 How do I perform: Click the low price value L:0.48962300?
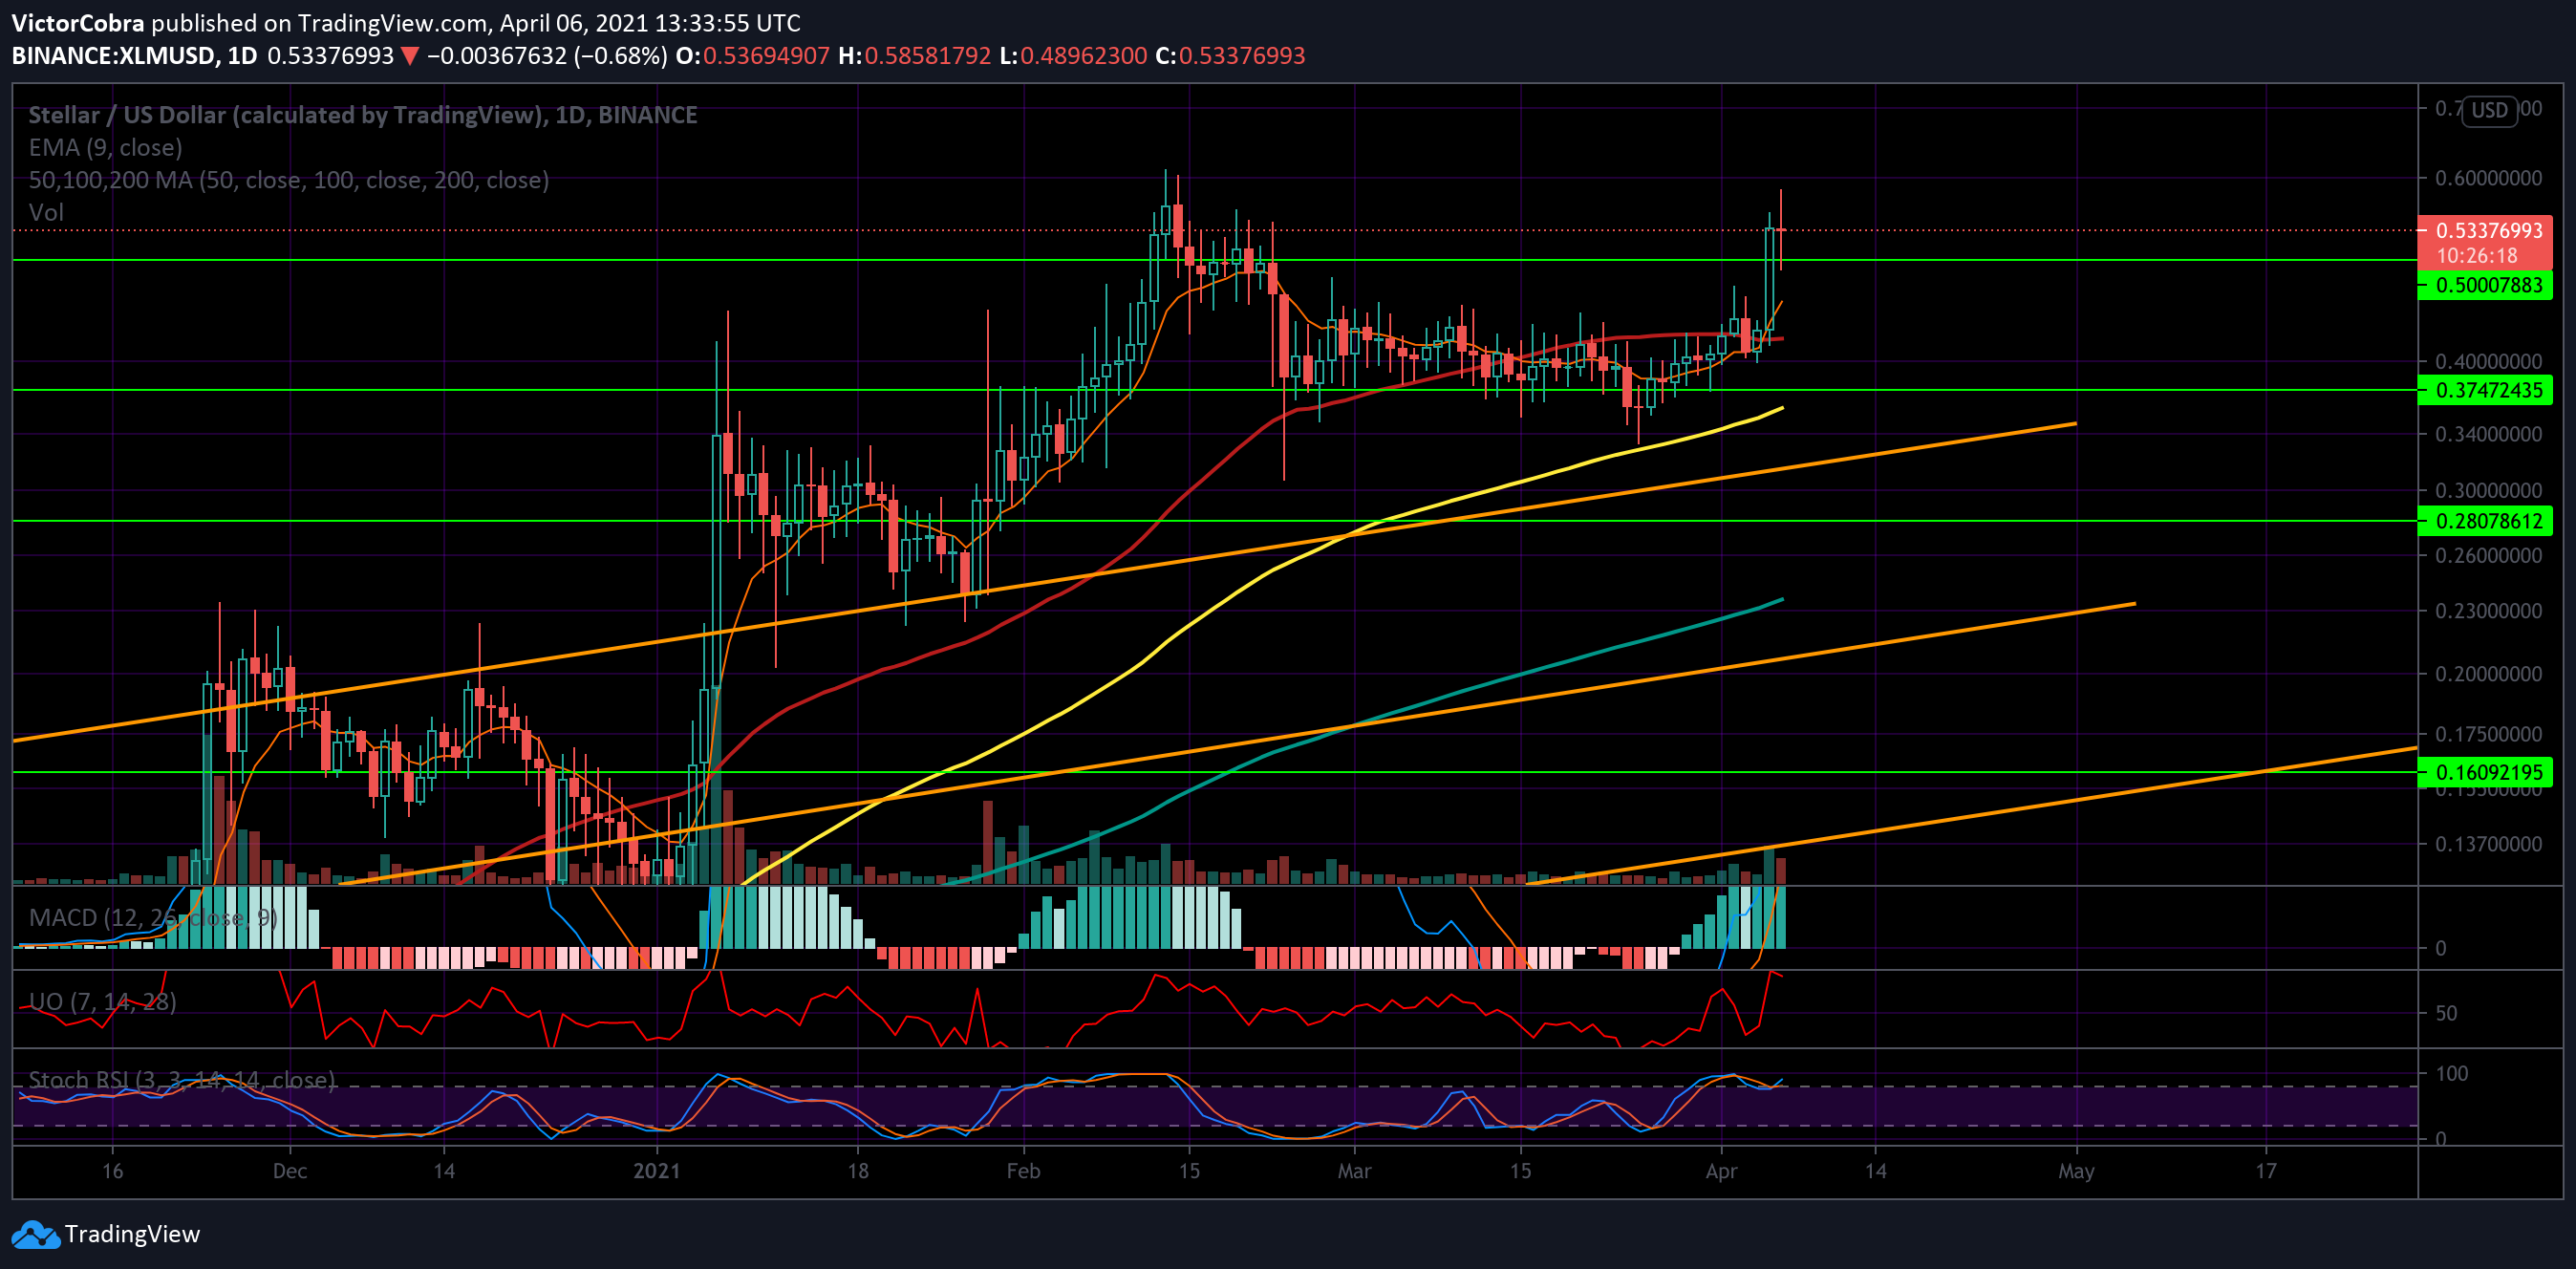click(x=1072, y=56)
